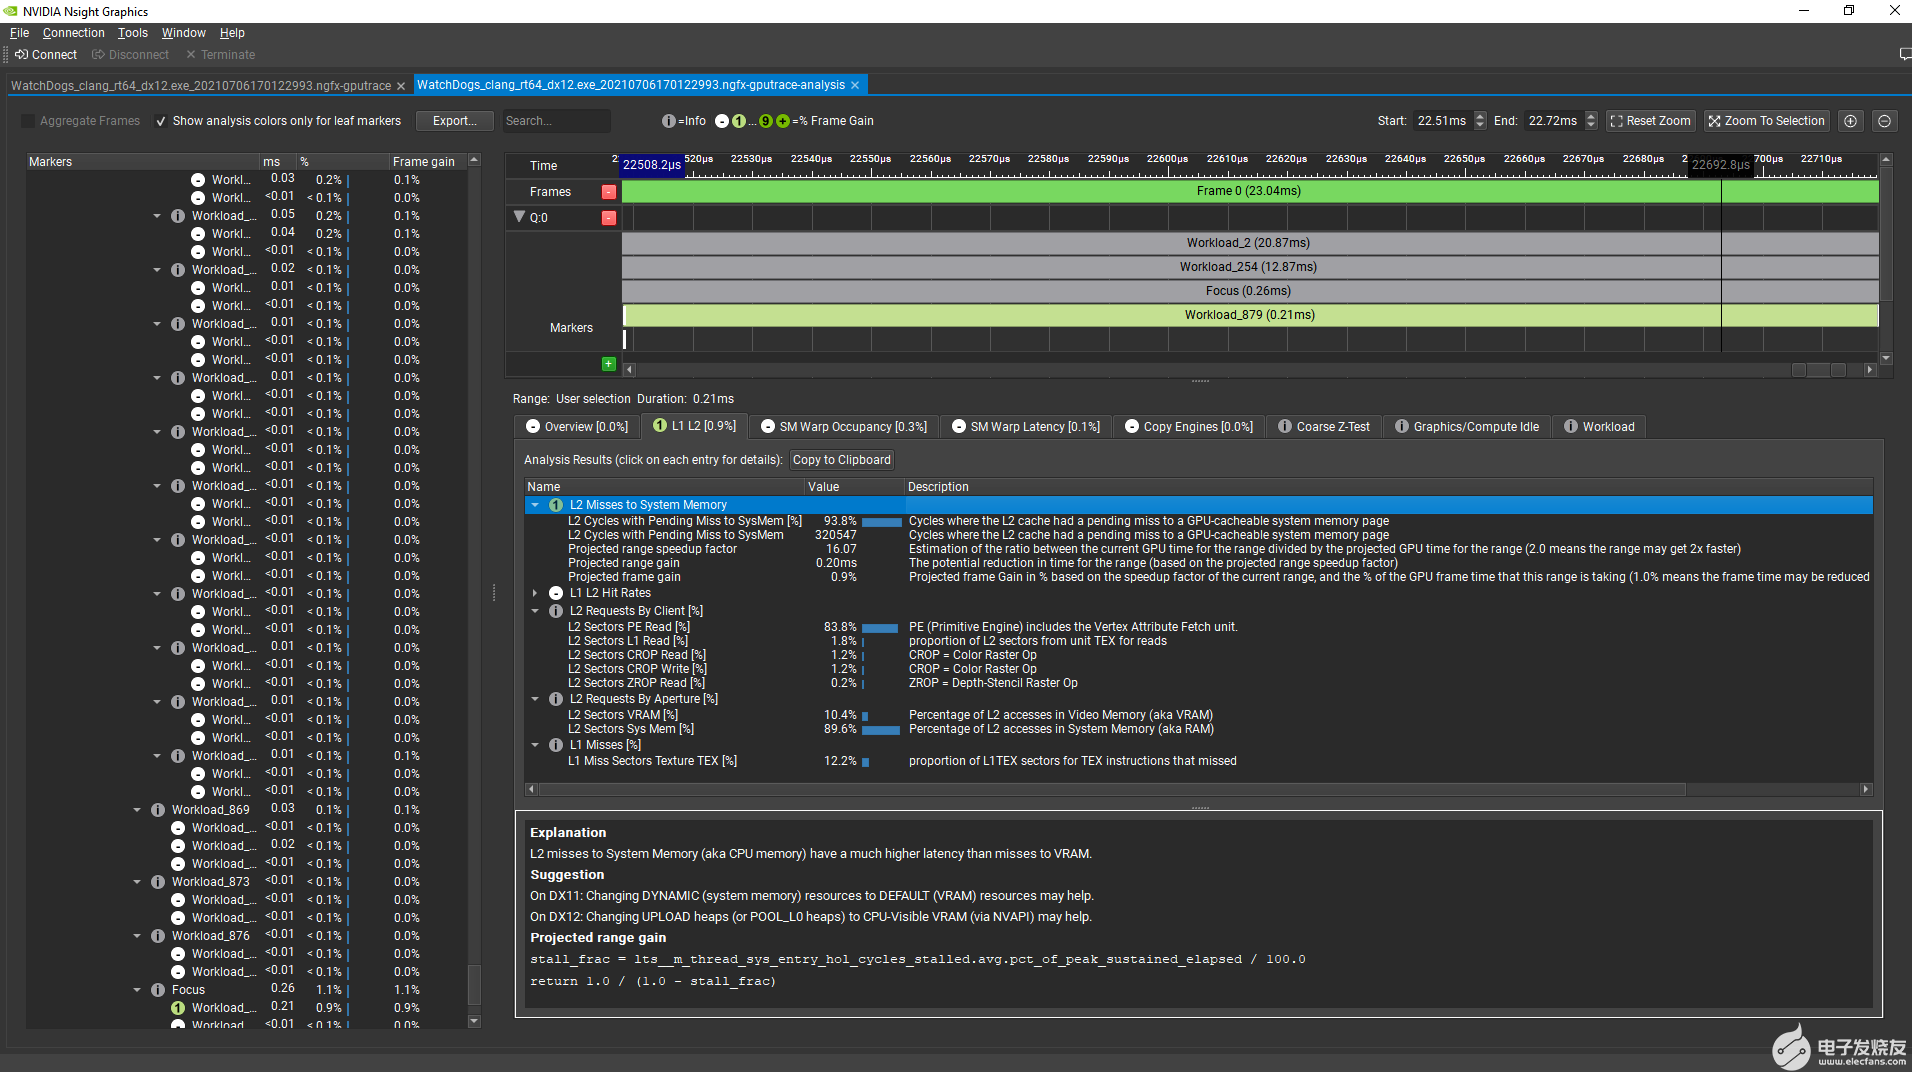
Task: Click the red remove icon on Q:0 row
Action: click(x=609, y=218)
